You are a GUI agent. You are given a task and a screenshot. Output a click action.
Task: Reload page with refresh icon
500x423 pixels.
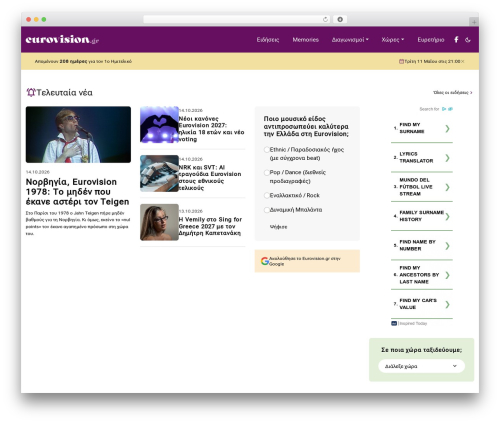325,19
